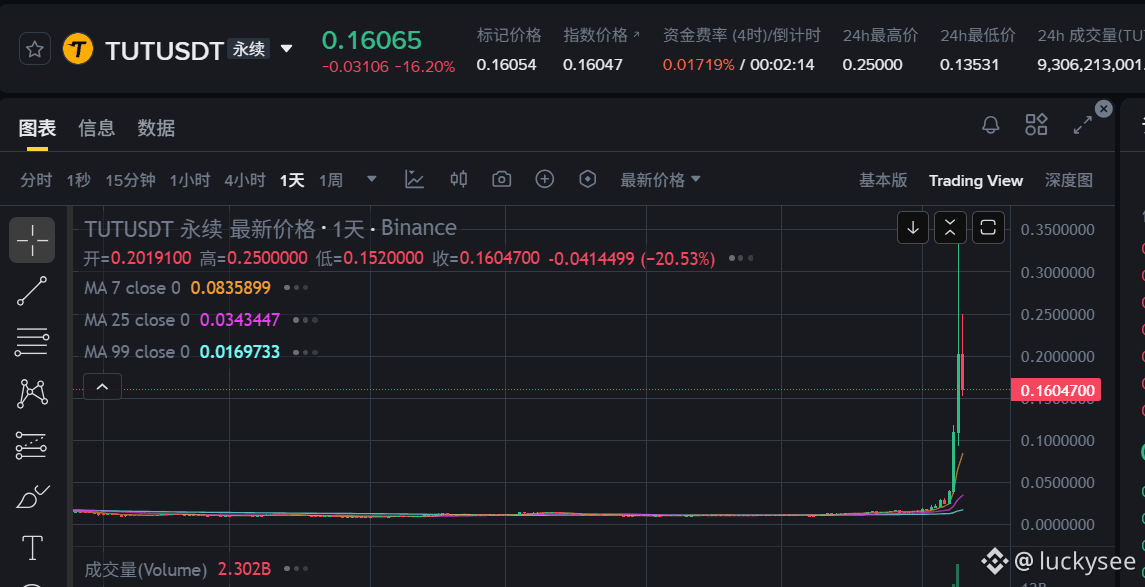The width and height of the screenshot is (1145, 587).
Task: Click the last price 0.16065
Action: [x=372, y=40]
